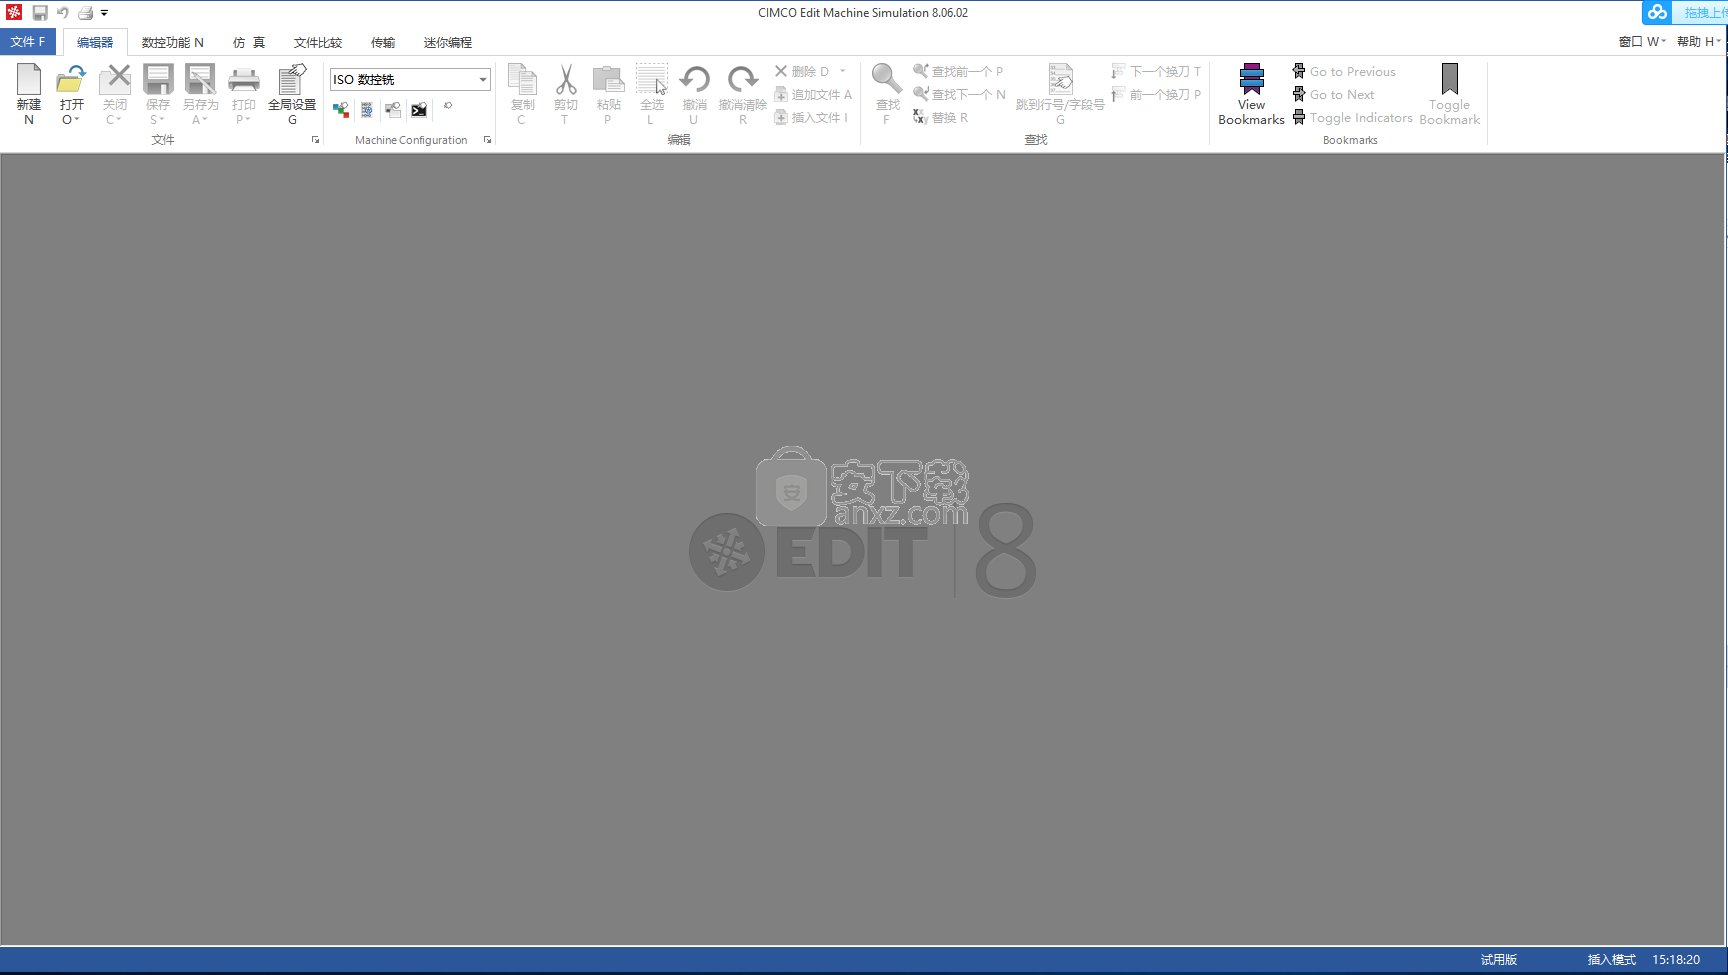
Task: Switch to the 文件比较 tab
Action: click(x=318, y=42)
